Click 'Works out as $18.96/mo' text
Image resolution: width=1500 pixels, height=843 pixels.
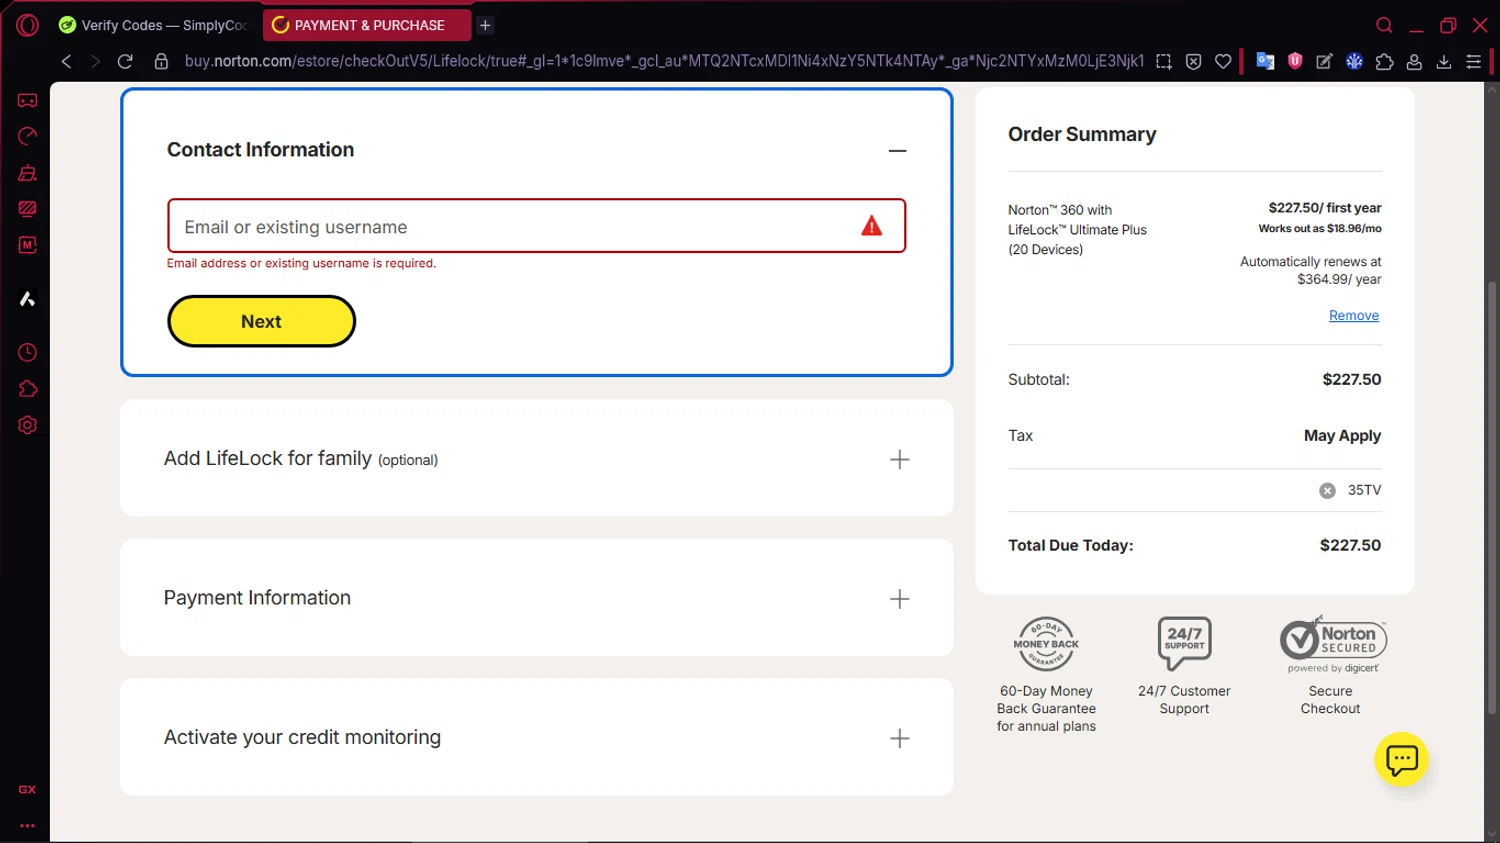(1320, 228)
